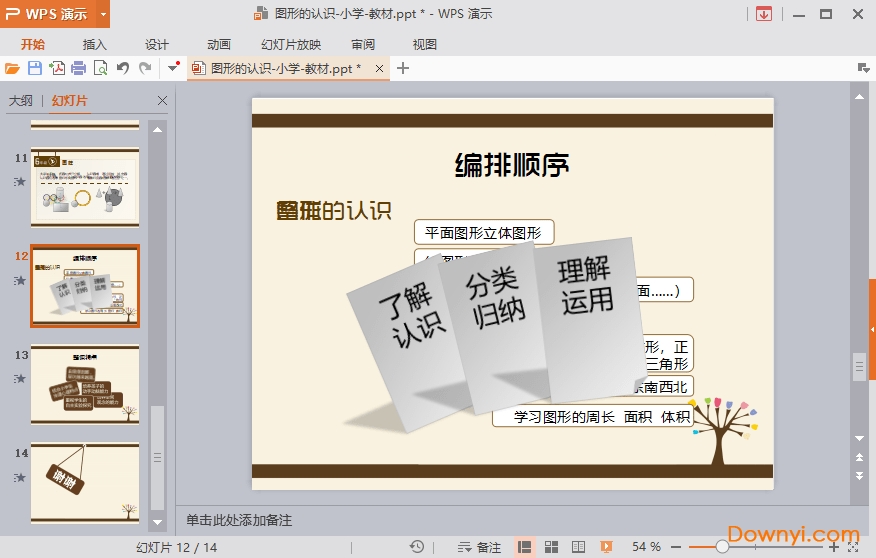Click the Save icon in quick access toolbar

click(35, 68)
